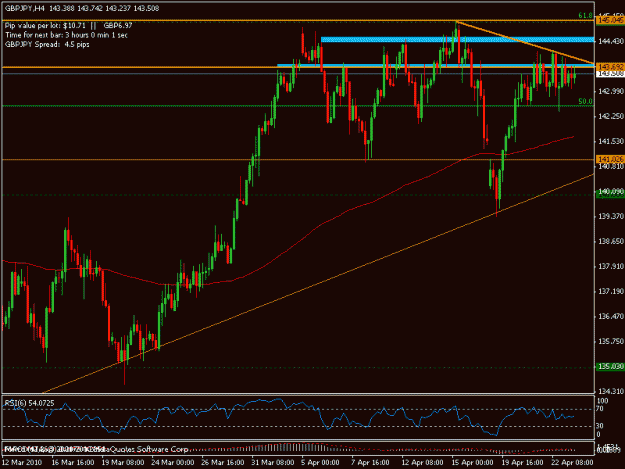Click the 134.310 price axis value

610,391
